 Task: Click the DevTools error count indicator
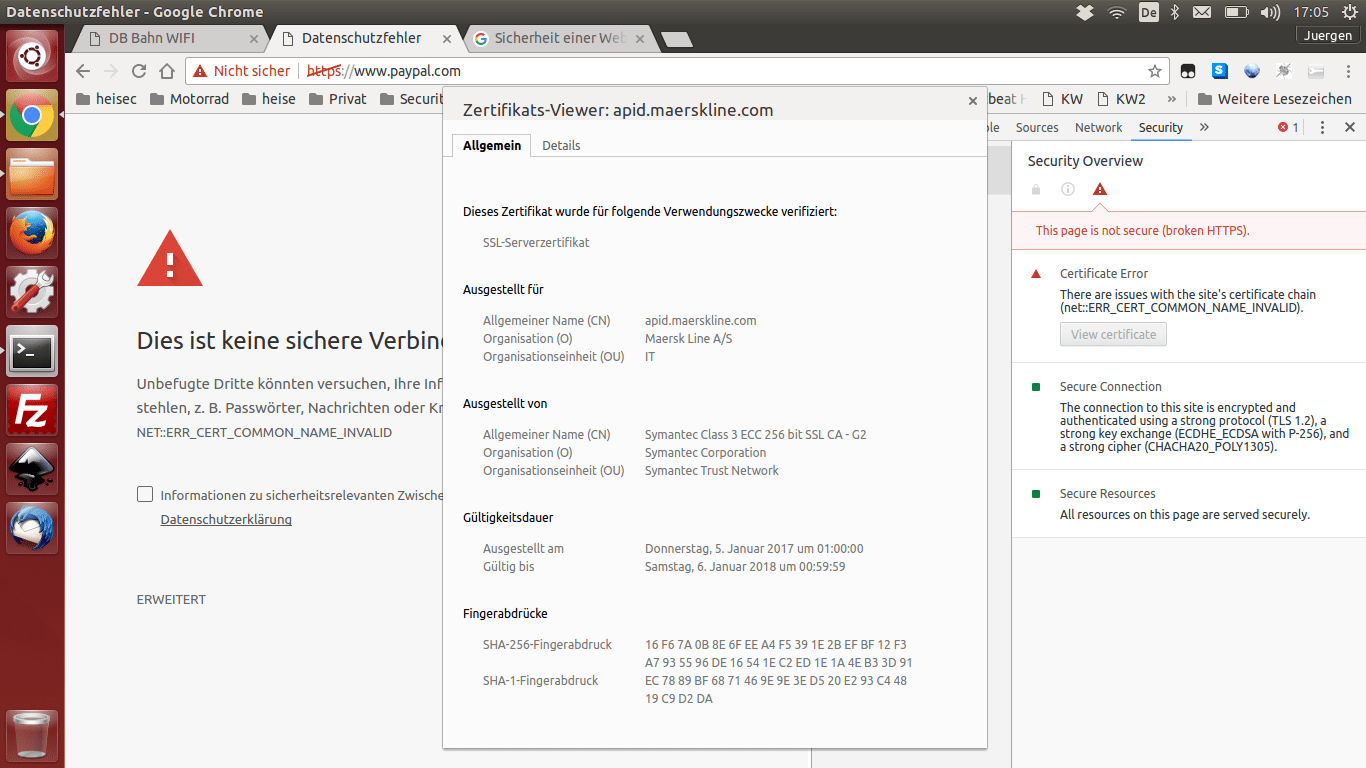1288,128
